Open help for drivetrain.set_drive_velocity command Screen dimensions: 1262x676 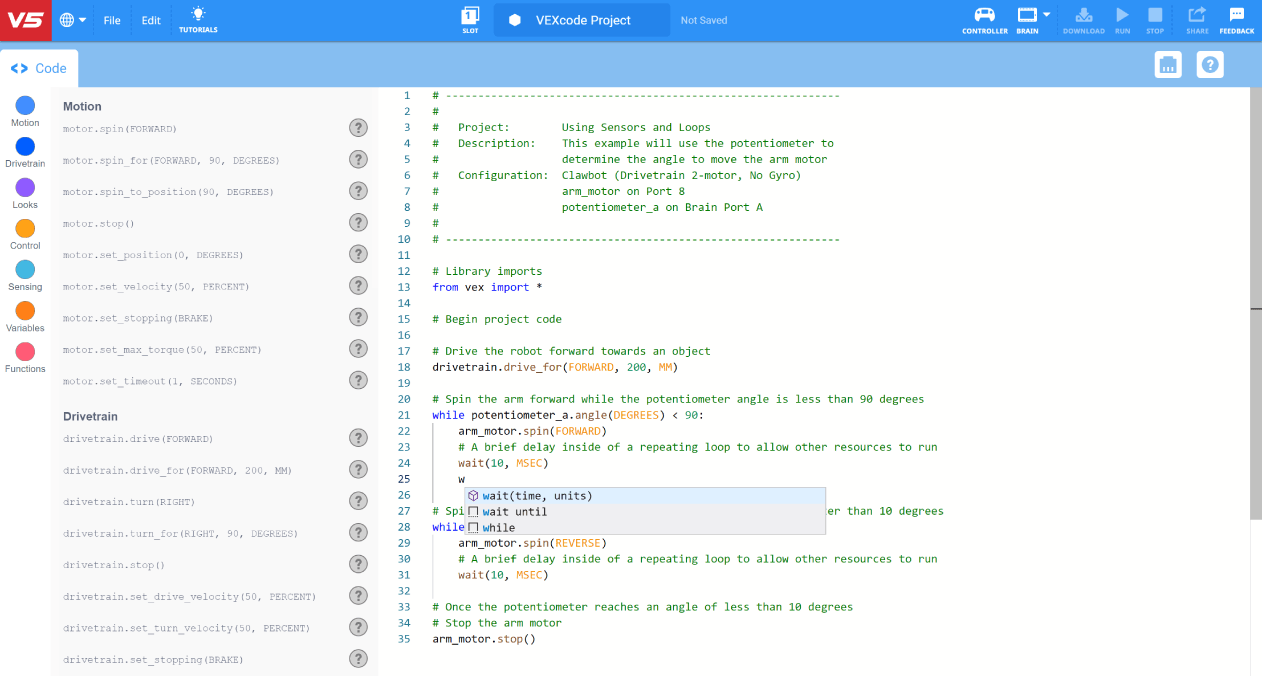point(358,595)
